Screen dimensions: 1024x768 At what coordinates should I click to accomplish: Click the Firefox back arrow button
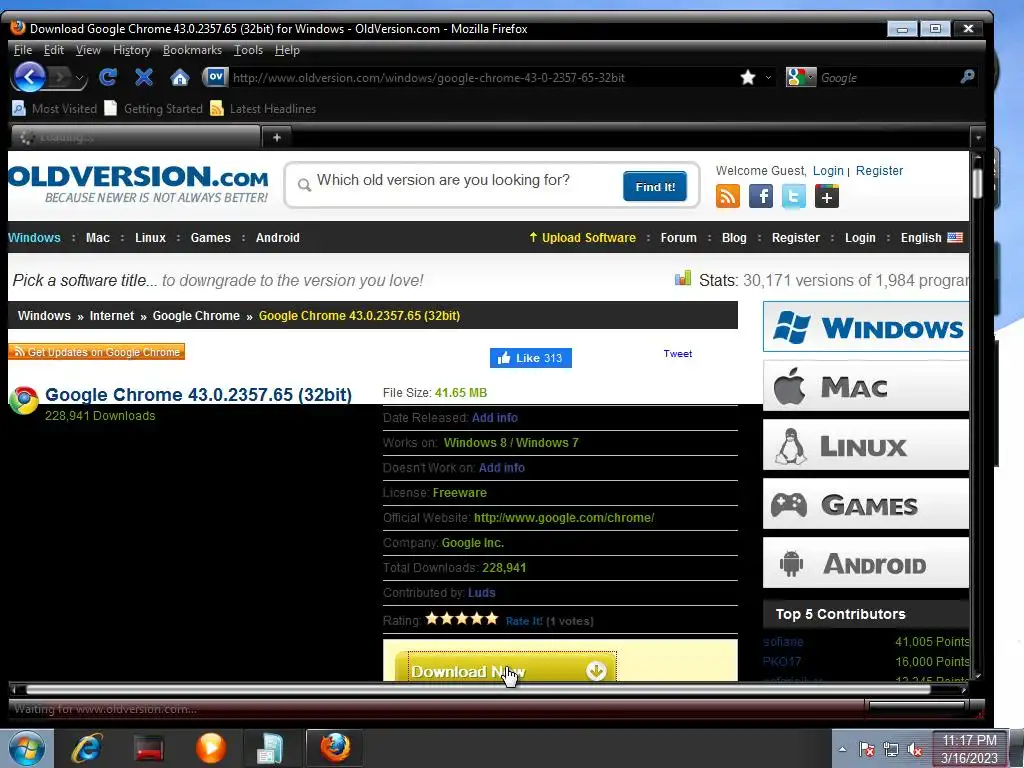coord(29,78)
